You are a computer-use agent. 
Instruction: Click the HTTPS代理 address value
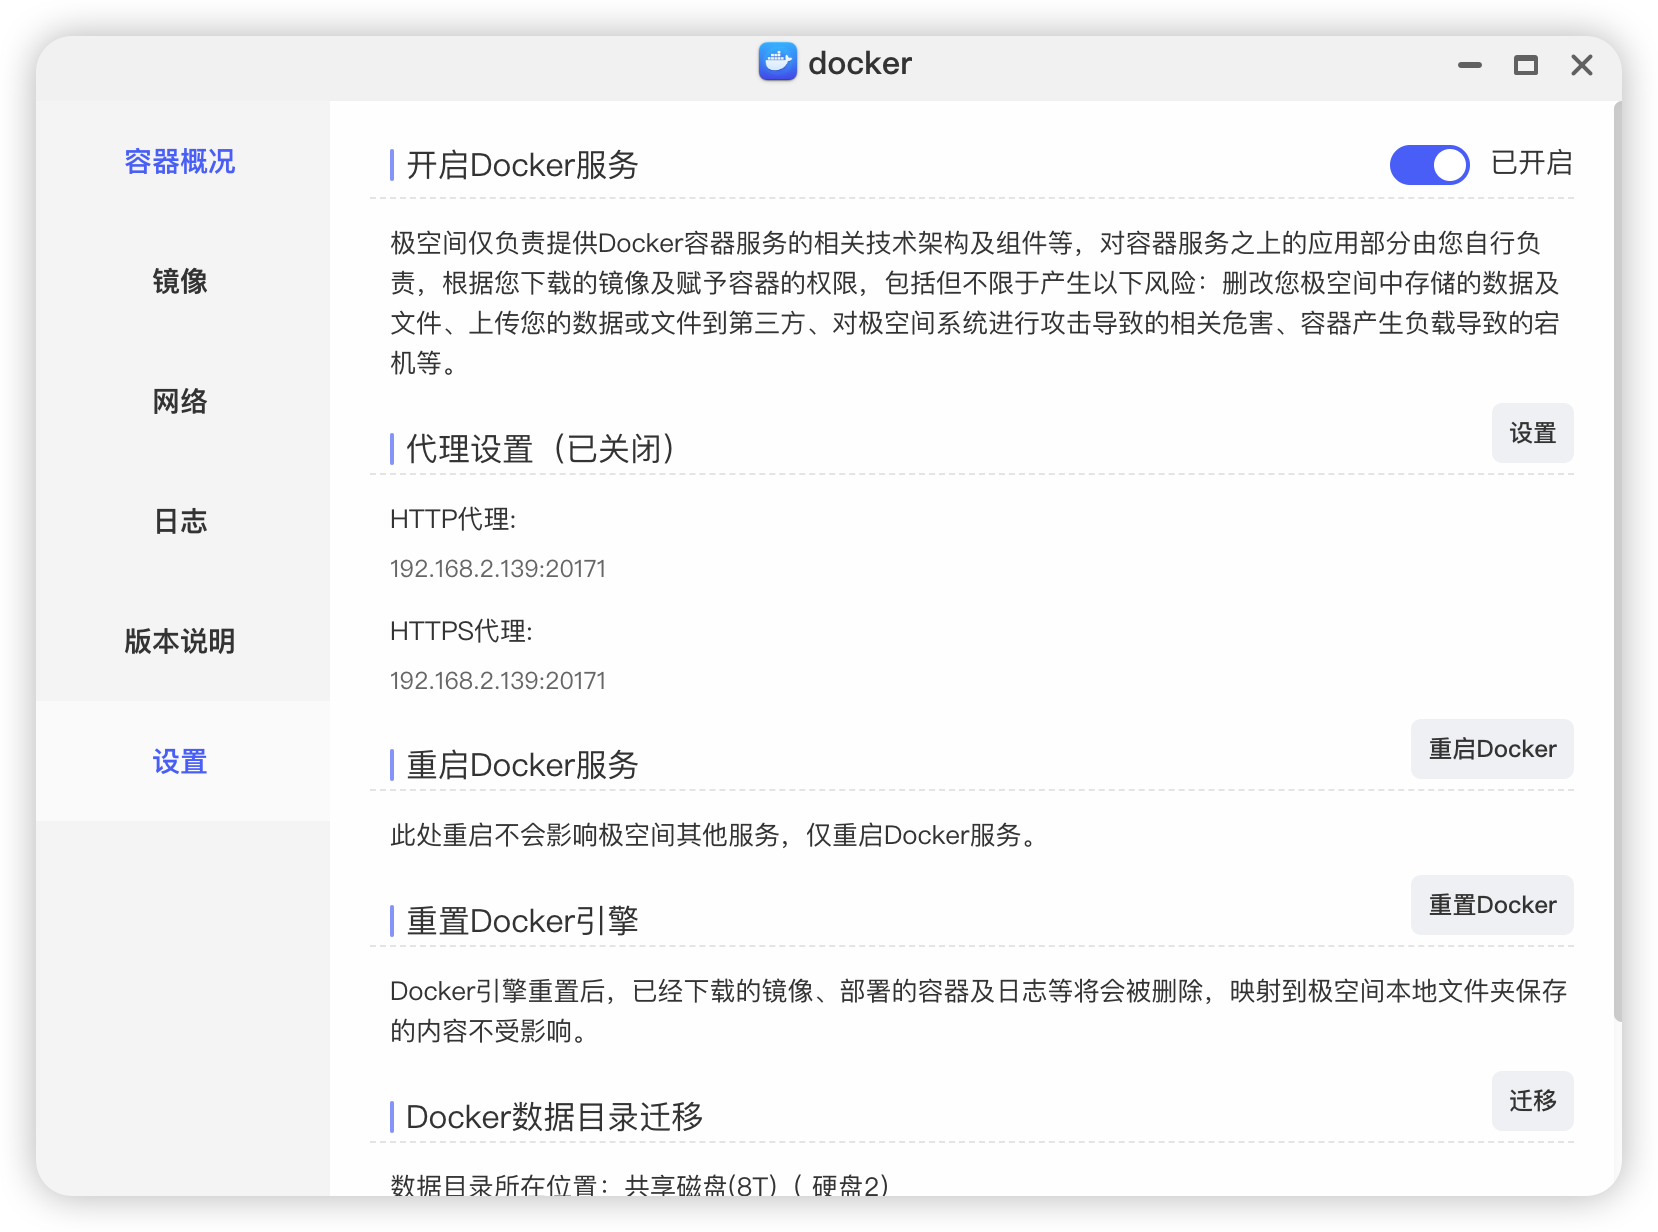498,681
